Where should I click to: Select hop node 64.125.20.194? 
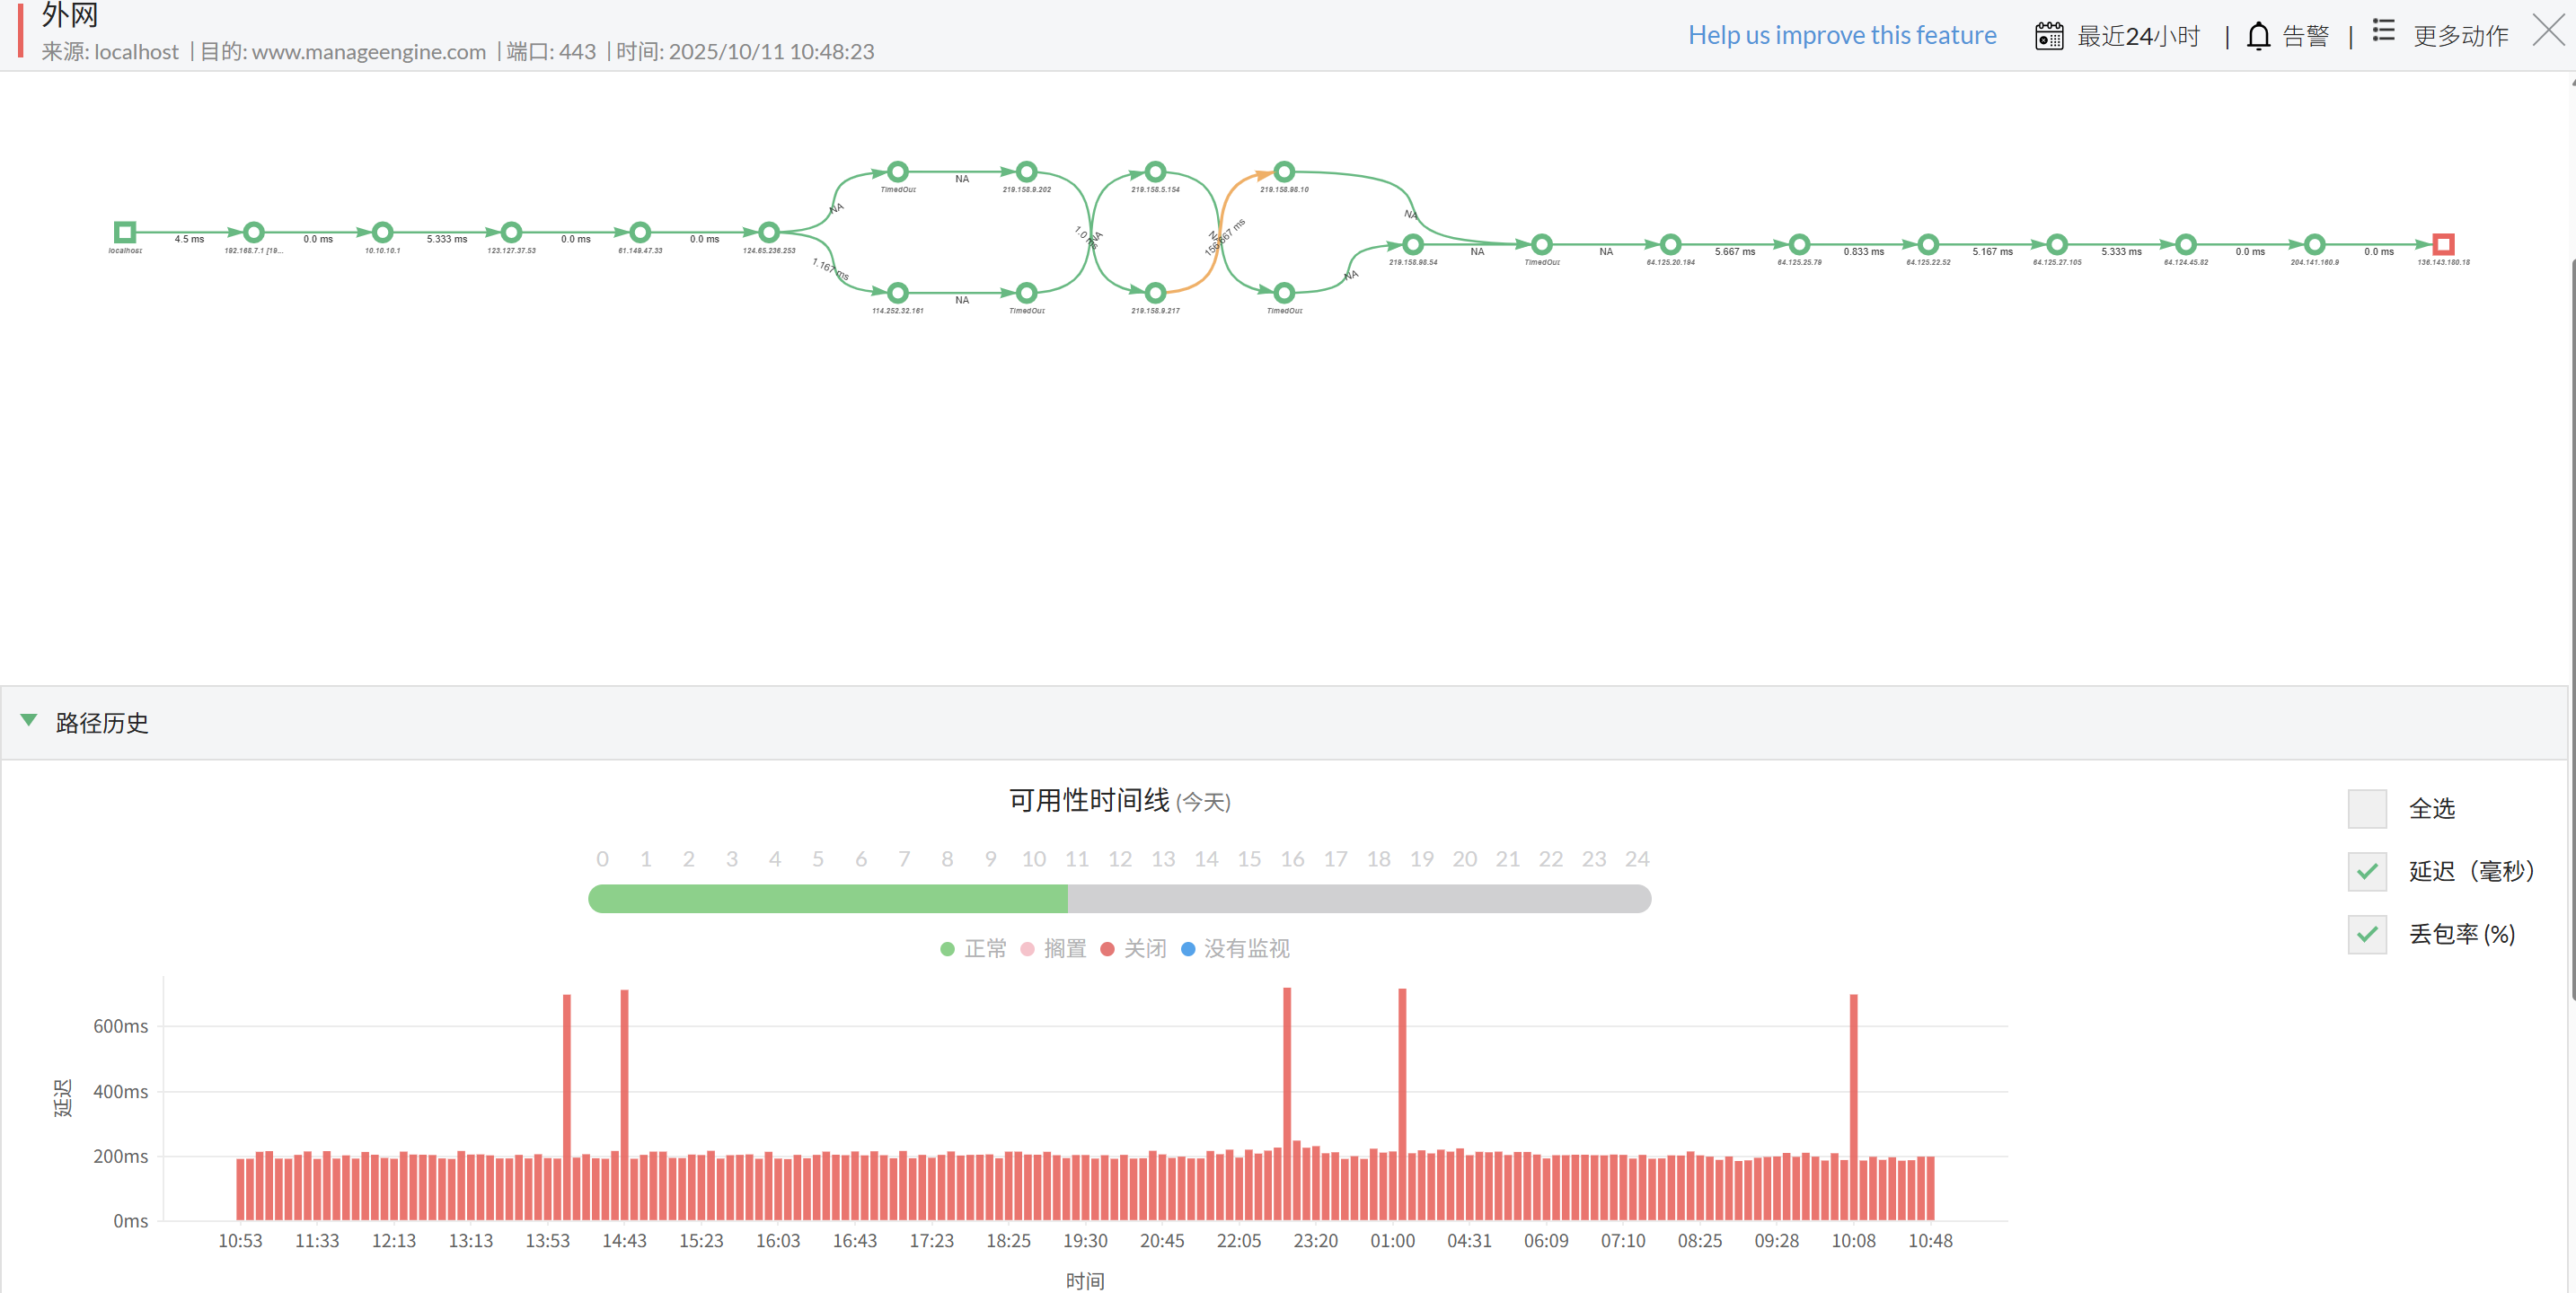click(x=1669, y=242)
